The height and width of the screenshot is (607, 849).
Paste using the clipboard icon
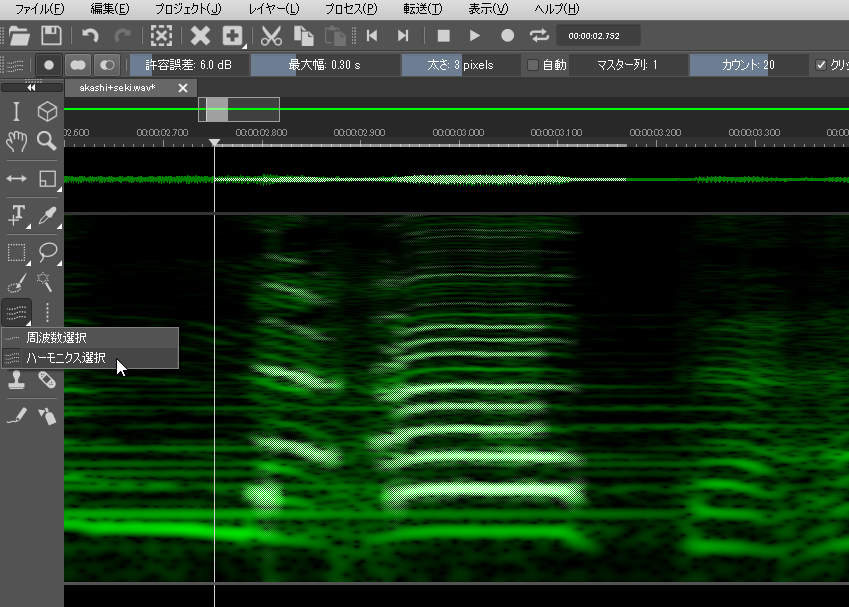click(335, 36)
